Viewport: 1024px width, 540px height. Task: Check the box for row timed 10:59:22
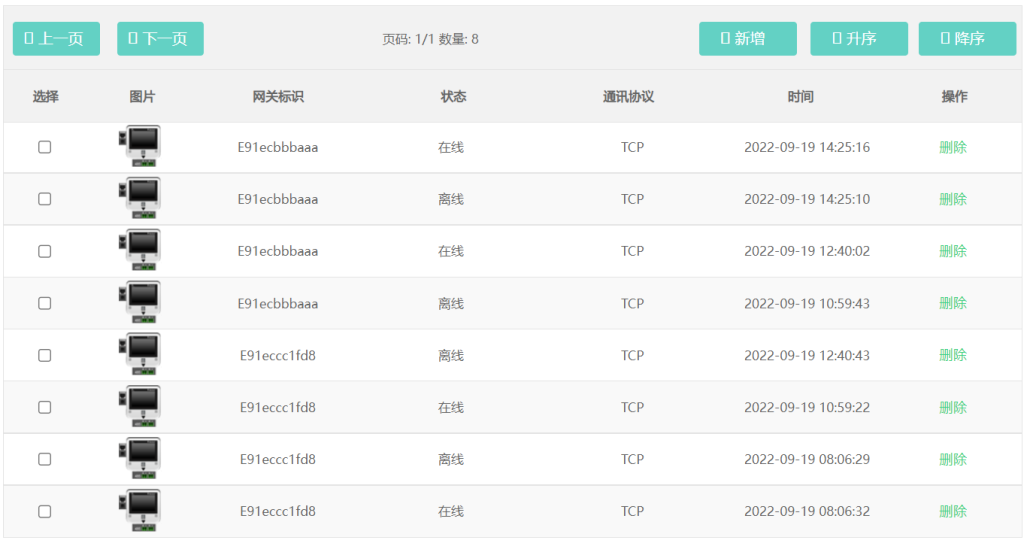point(45,407)
